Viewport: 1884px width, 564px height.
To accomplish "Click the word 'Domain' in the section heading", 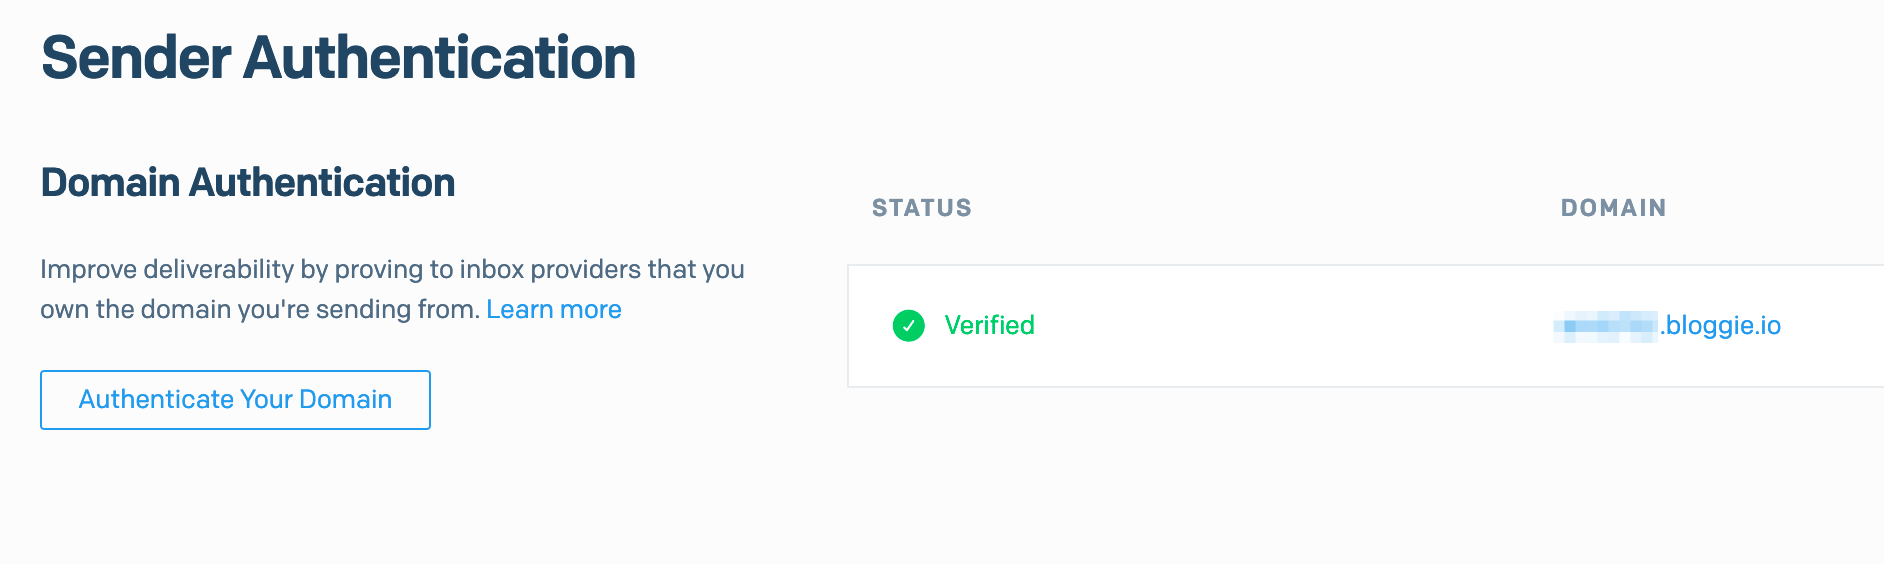I will (110, 183).
